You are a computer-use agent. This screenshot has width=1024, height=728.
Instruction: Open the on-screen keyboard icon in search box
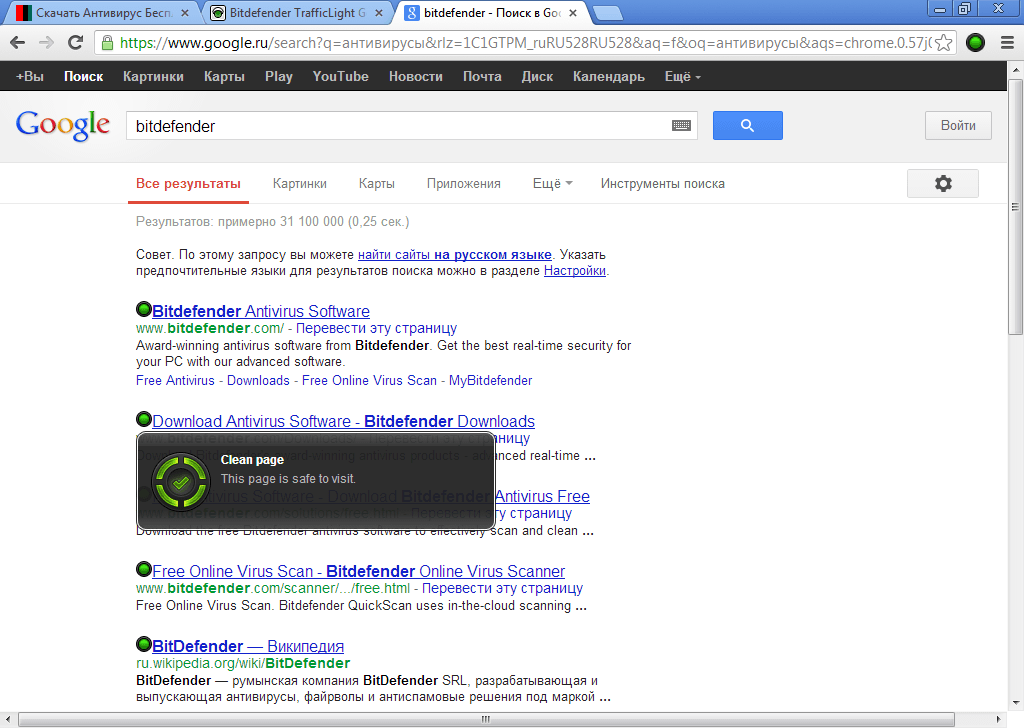coord(681,125)
